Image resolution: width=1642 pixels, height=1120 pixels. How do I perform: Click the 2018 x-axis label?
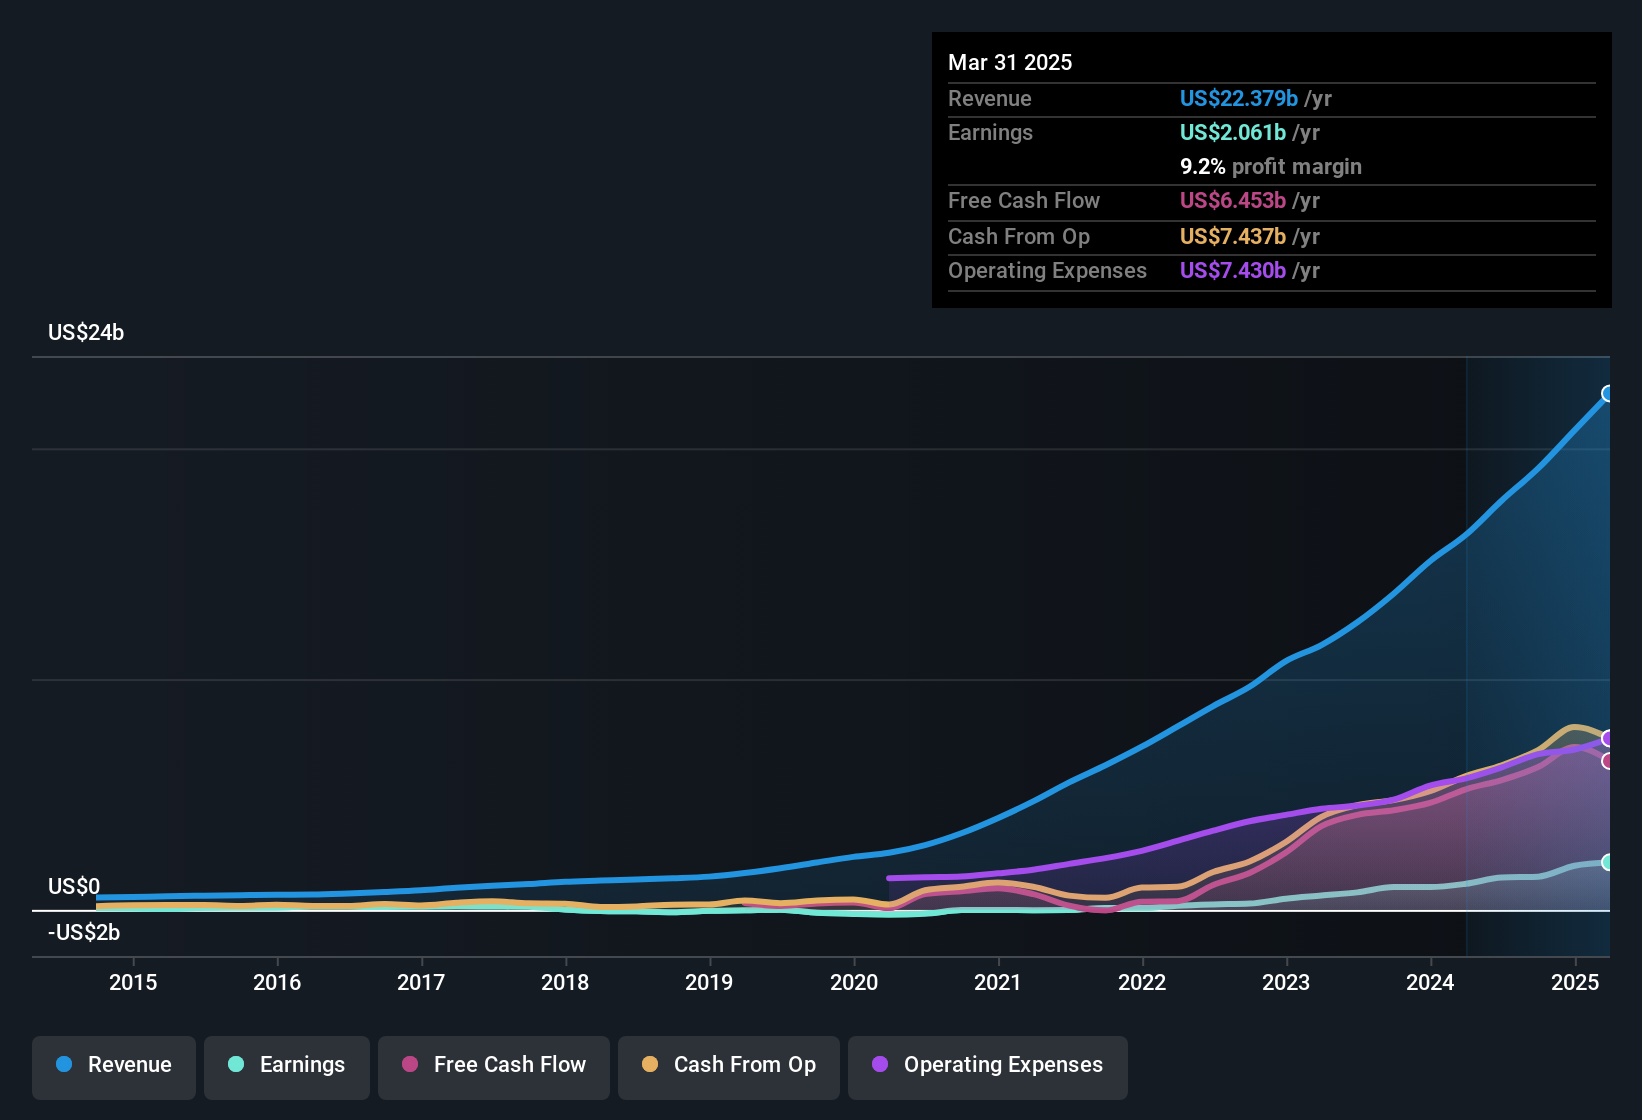(x=565, y=982)
